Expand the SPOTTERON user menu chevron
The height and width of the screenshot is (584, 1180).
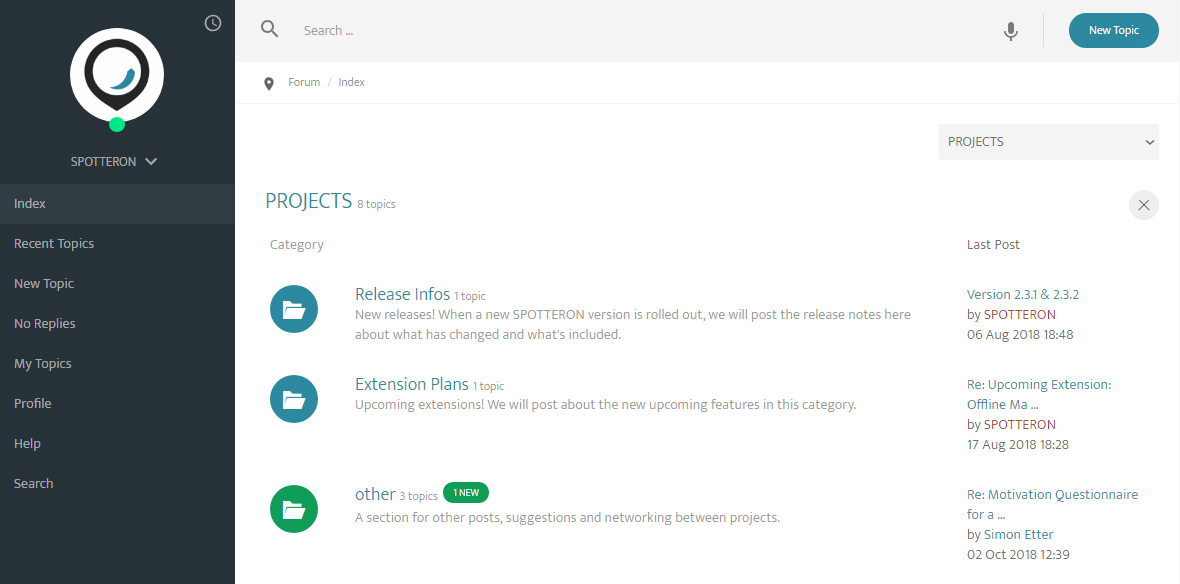pos(151,161)
